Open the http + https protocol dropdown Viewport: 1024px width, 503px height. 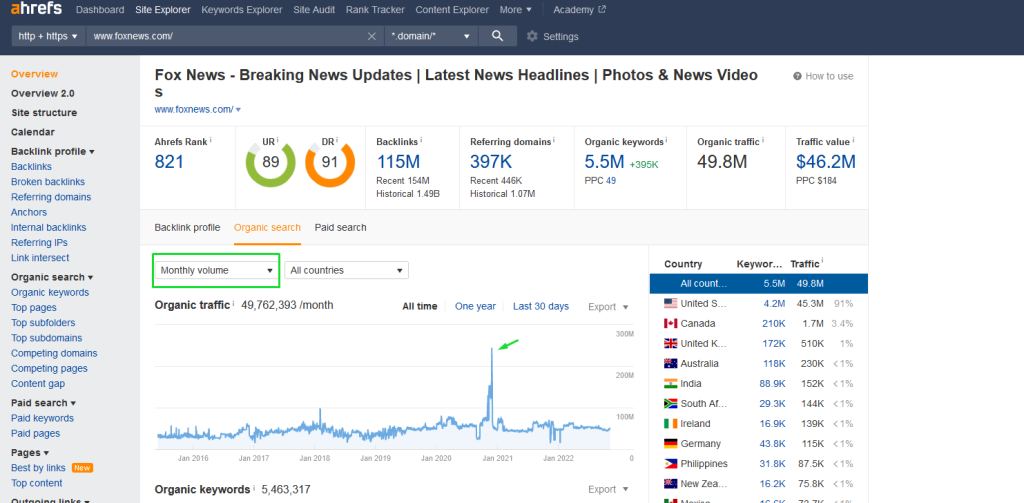pos(48,36)
